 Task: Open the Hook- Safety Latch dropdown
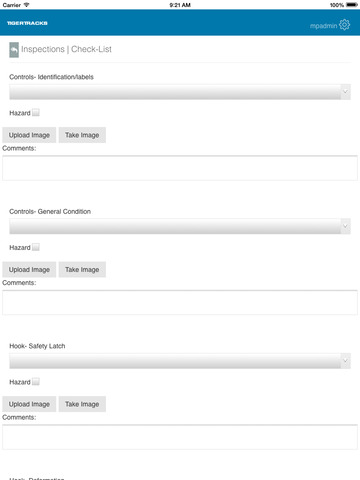(180, 361)
